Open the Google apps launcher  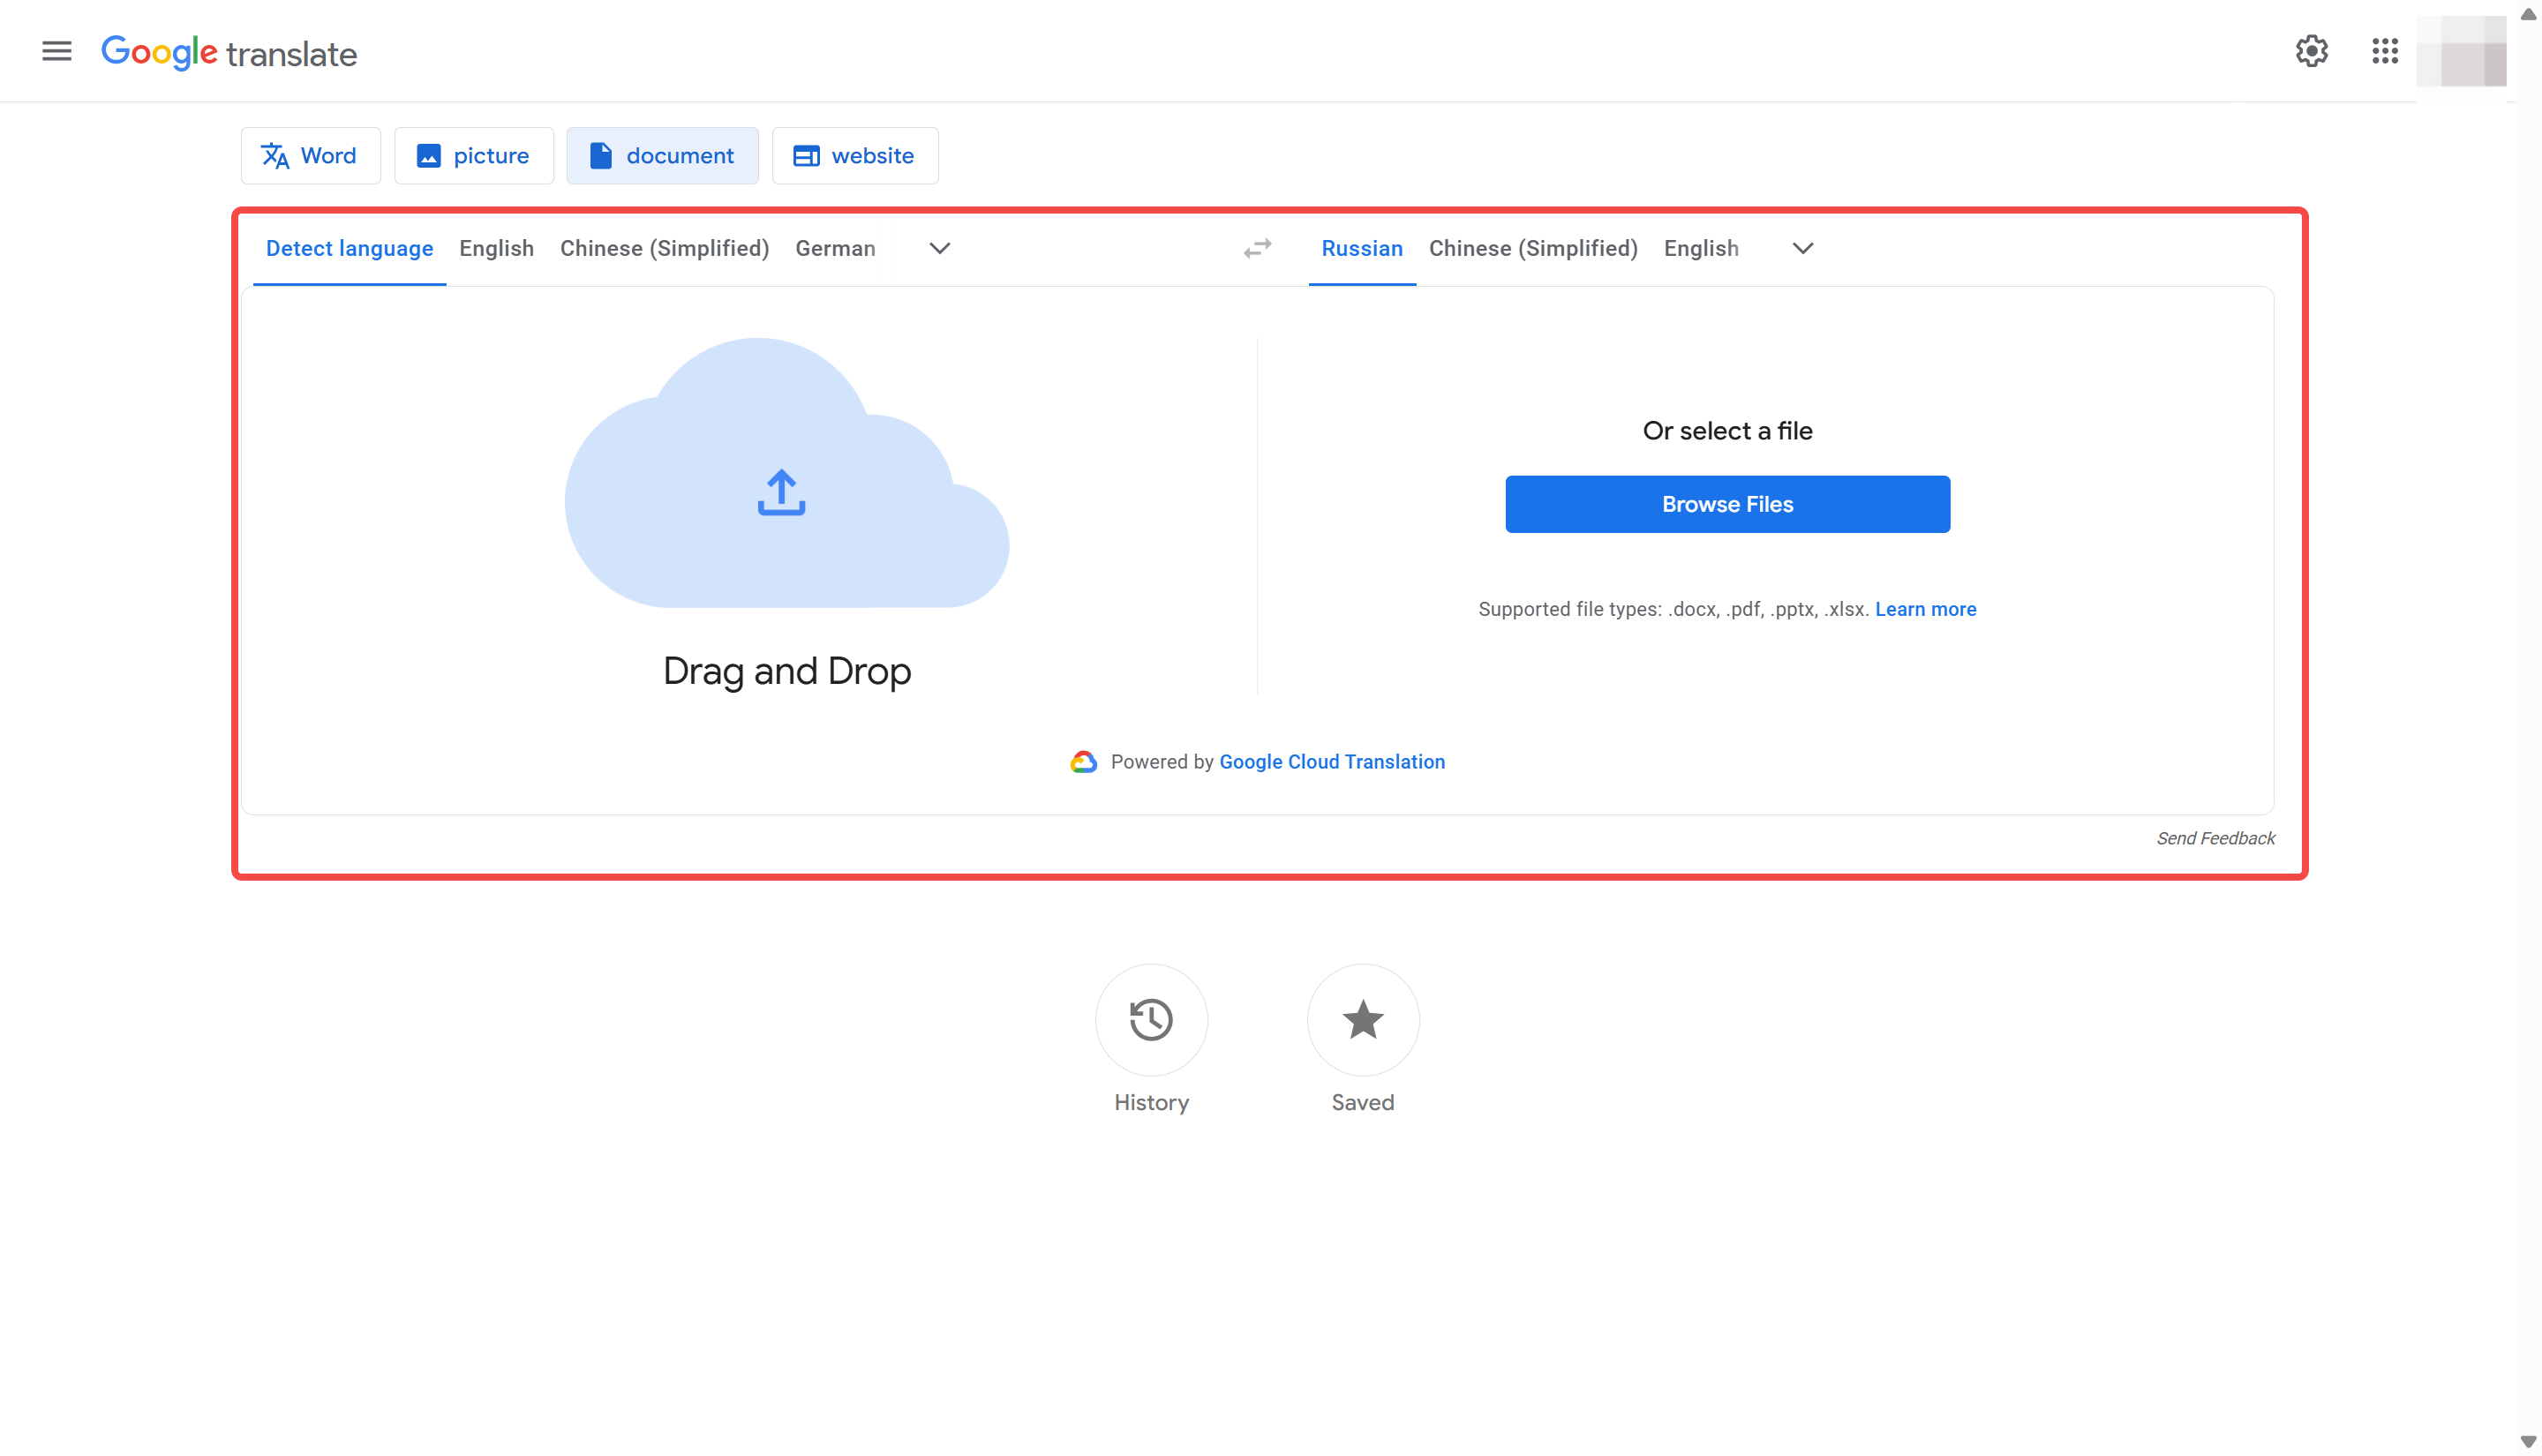pyautogui.click(x=2385, y=51)
